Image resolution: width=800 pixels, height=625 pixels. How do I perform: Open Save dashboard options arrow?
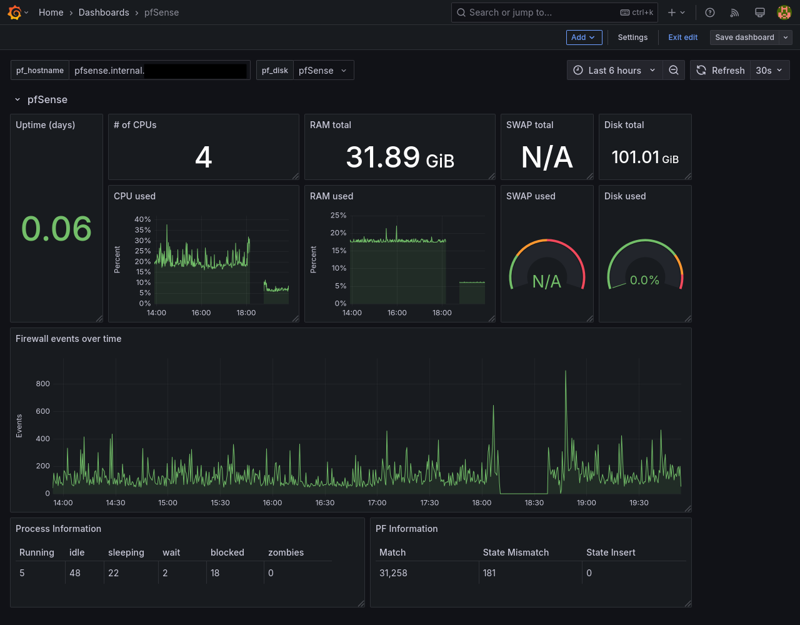(786, 37)
